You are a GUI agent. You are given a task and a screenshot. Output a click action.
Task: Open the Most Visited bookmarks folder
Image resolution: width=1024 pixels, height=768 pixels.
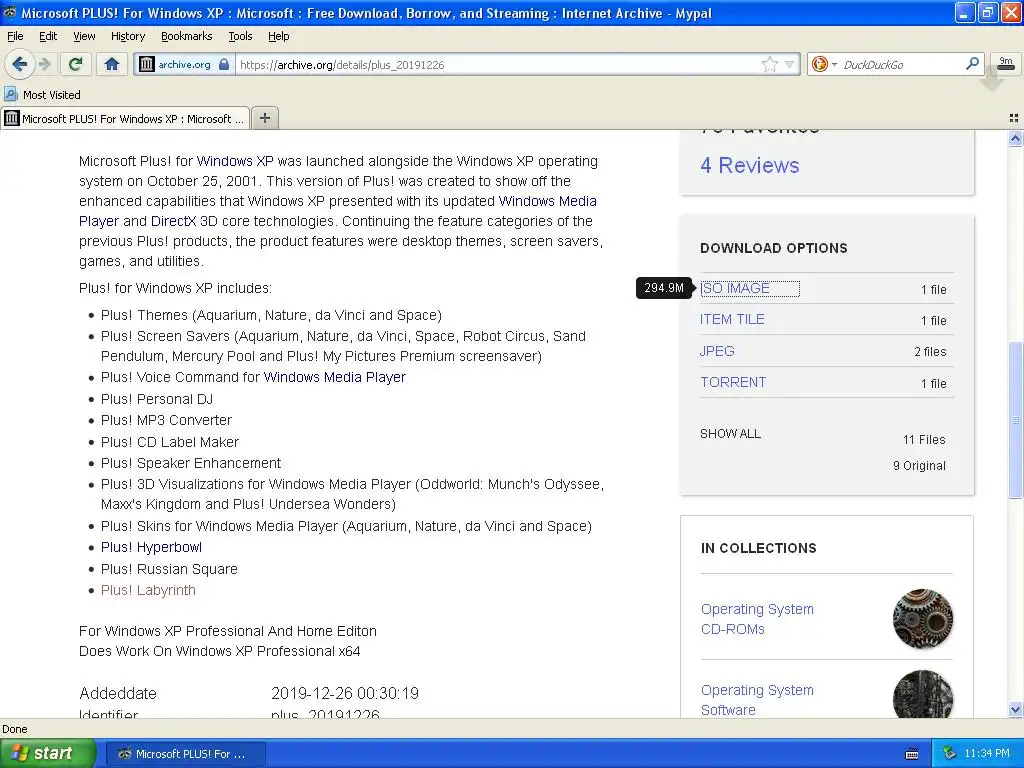[42, 95]
